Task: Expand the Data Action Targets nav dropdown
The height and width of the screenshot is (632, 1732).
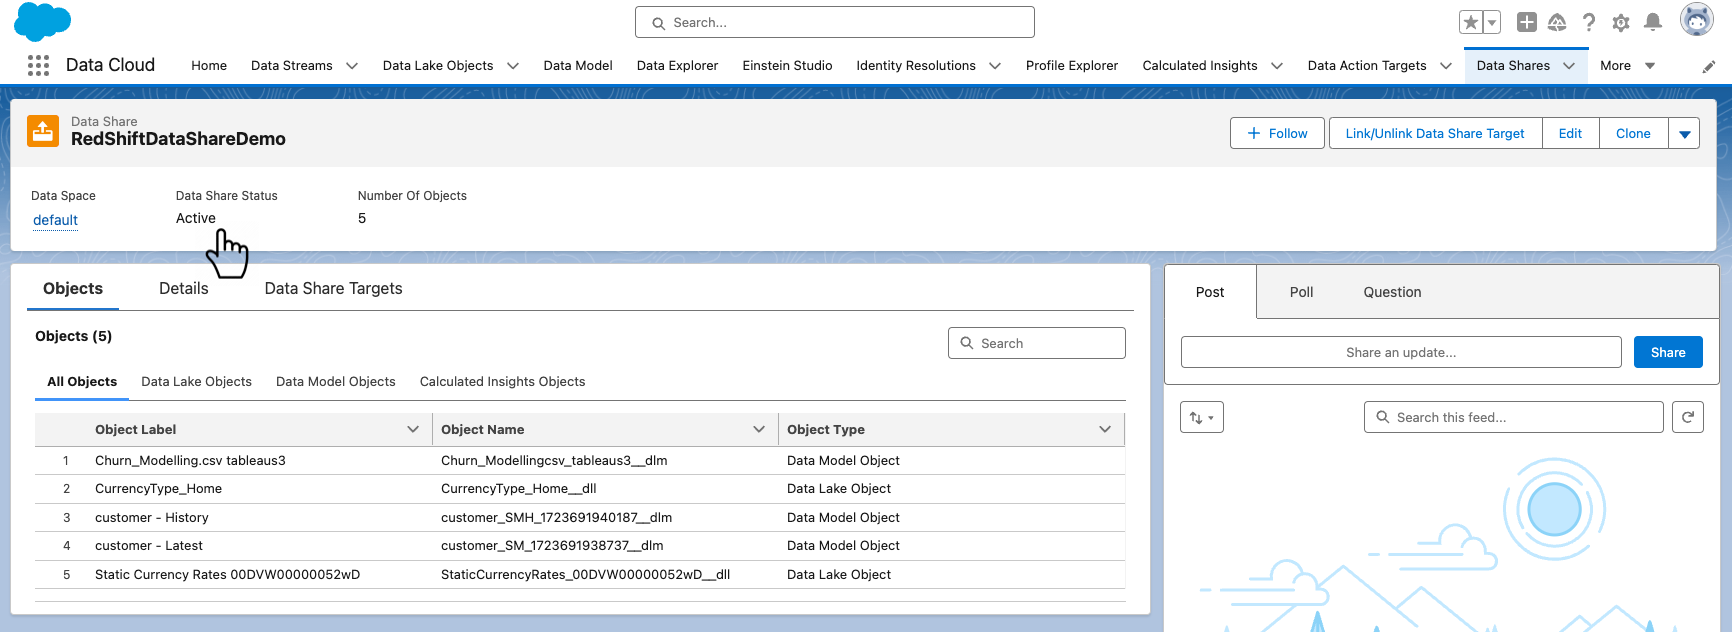Action: 1446,66
